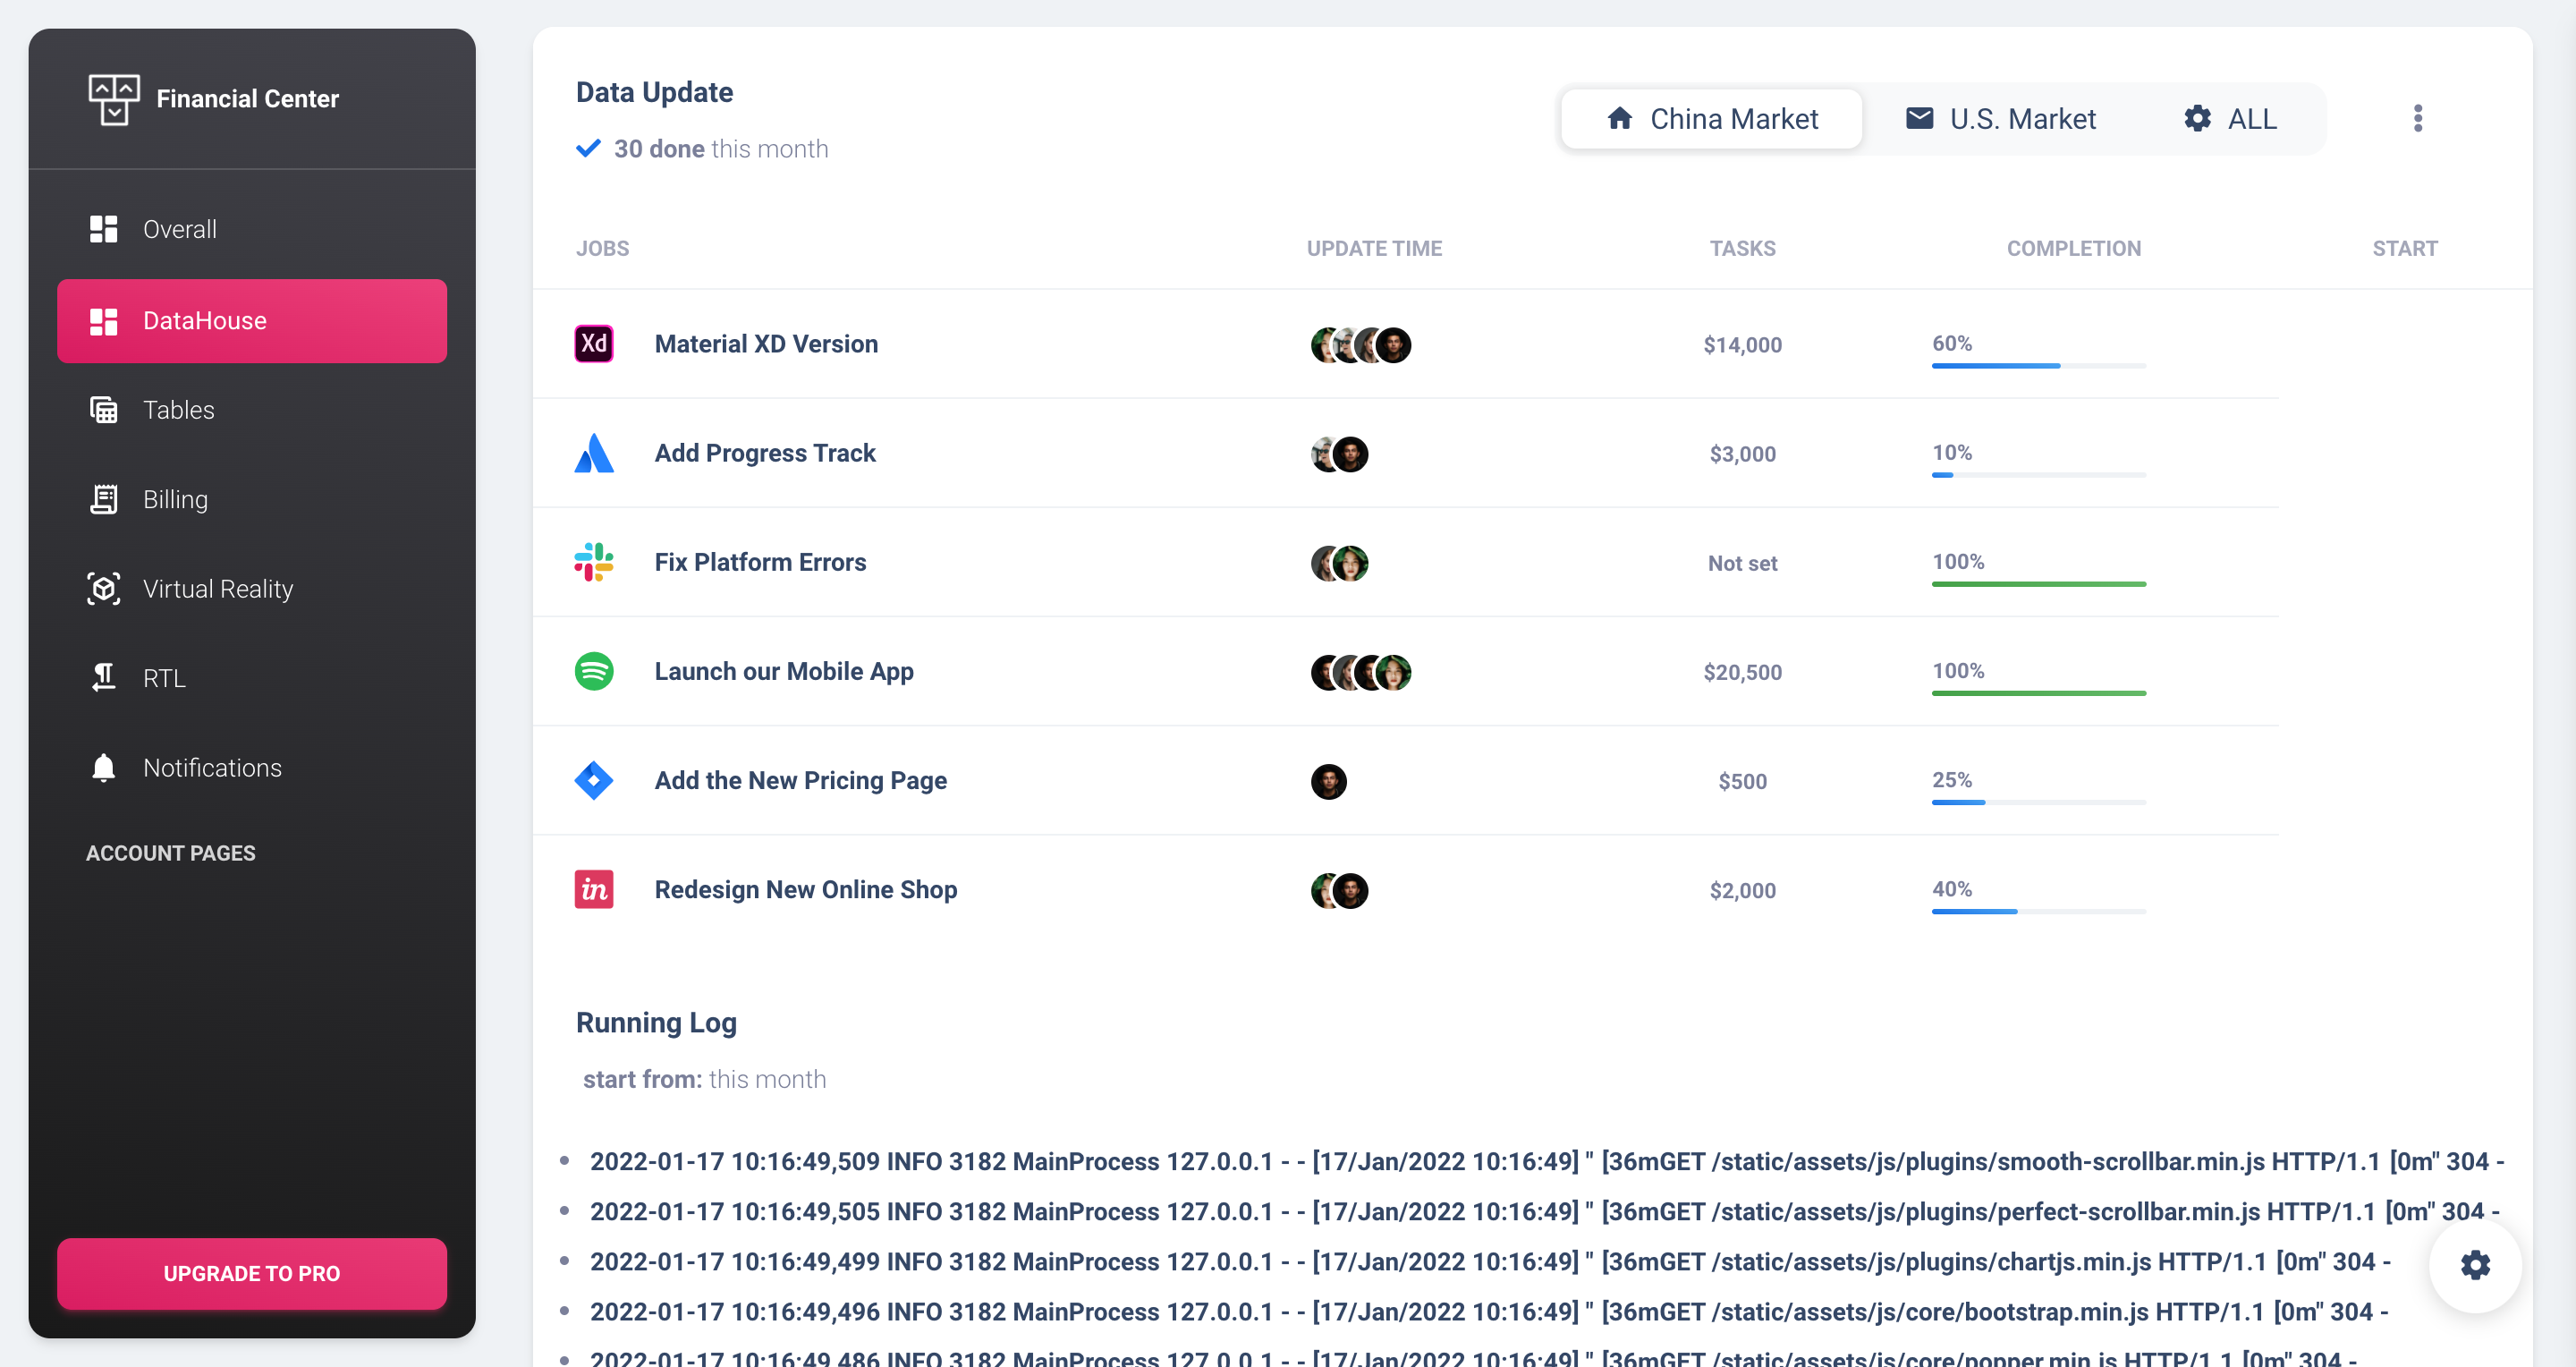Click the Atlassian icon beside Add Progress Track

[x=593, y=453]
